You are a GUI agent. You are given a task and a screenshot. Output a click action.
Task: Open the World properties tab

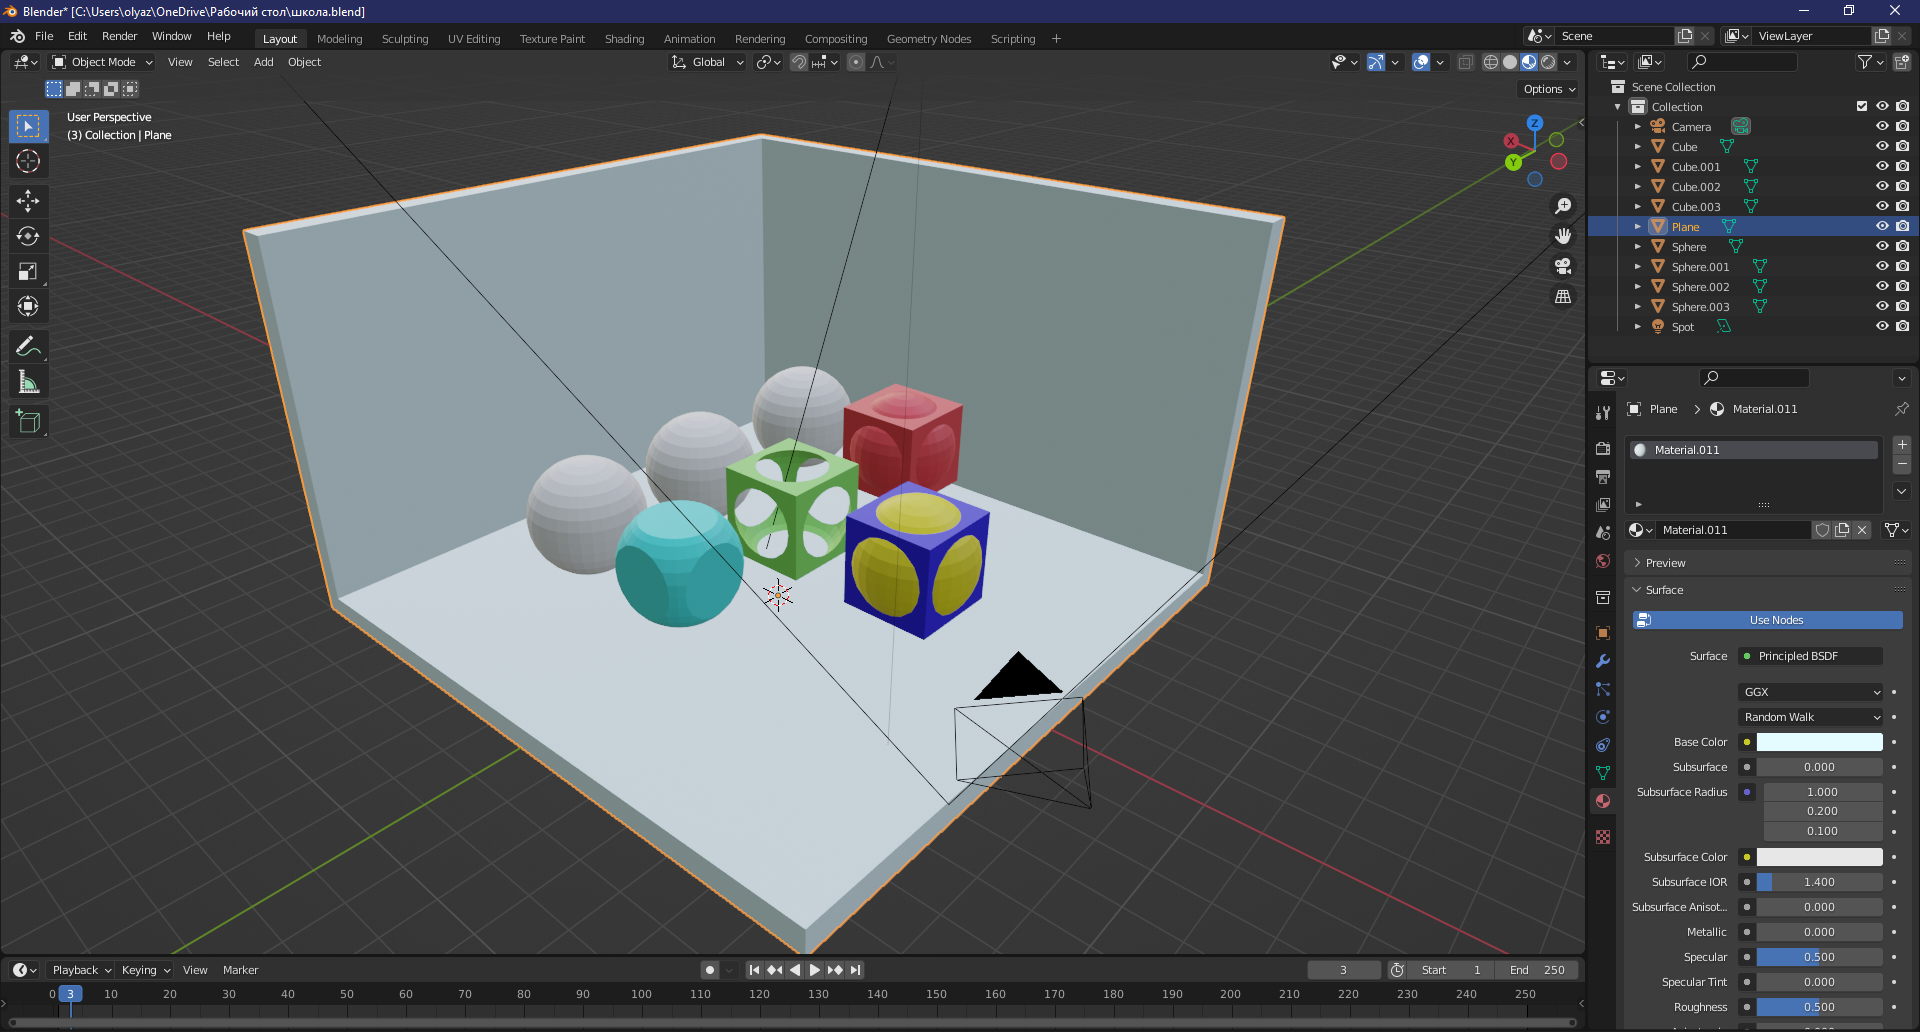click(1603, 560)
